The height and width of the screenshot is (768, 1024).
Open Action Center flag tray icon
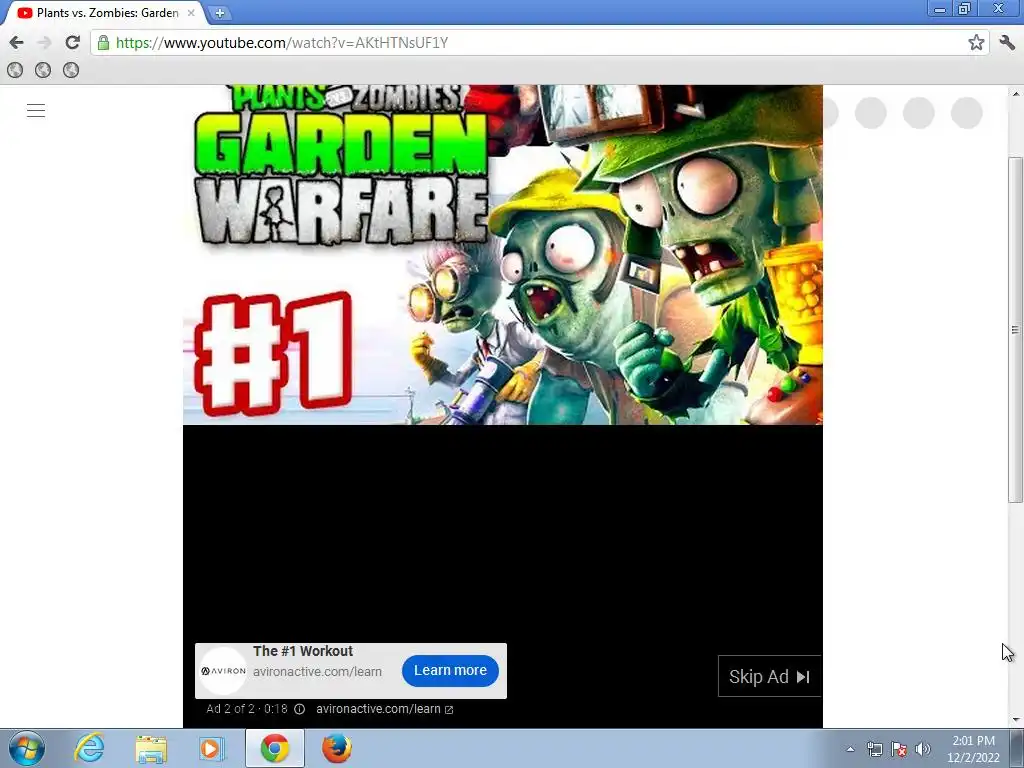899,749
